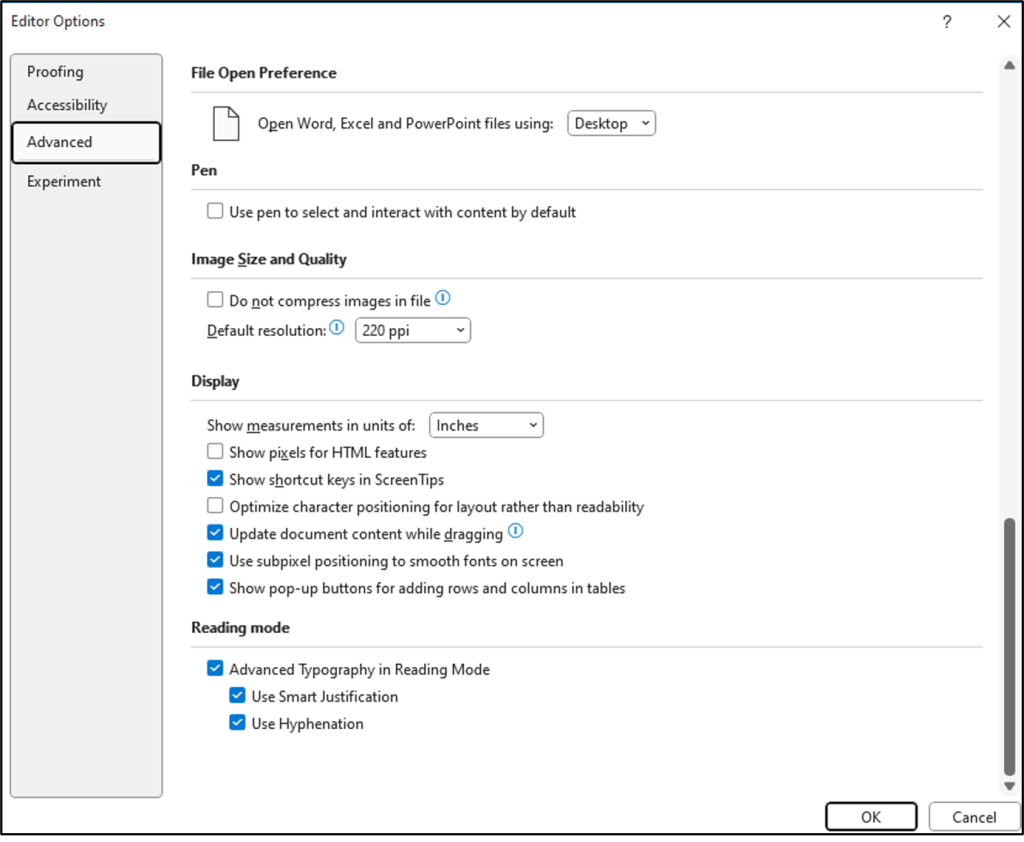Click info icon beside Update document content while dragging
The width and height of the screenshot is (1024, 842).
(516, 531)
